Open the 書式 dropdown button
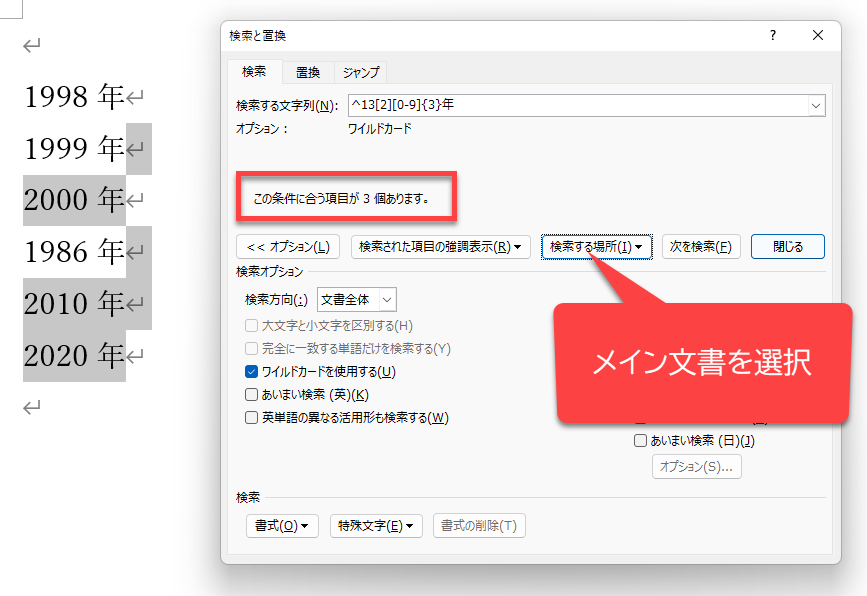Viewport: 867px width, 596px height. coord(281,526)
